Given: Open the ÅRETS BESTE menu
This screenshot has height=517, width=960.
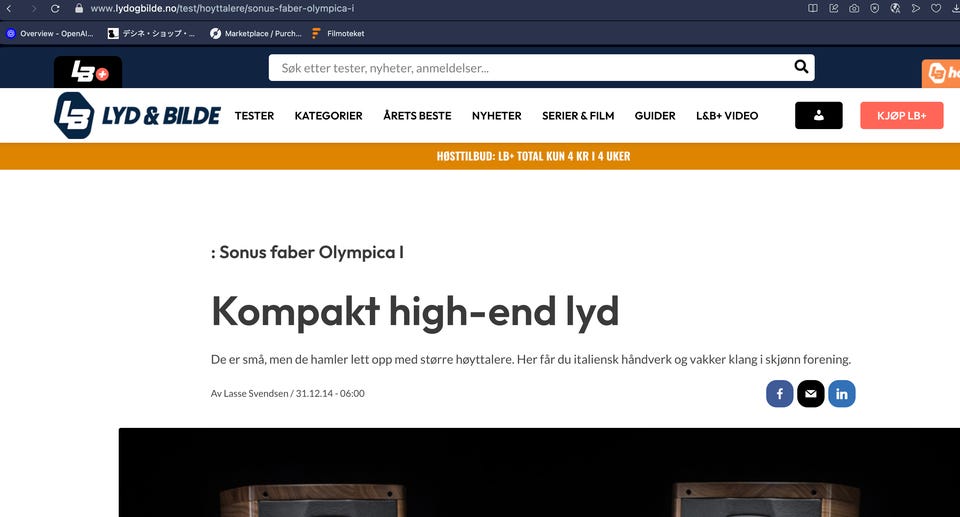Looking at the screenshot, I should [417, 116].
